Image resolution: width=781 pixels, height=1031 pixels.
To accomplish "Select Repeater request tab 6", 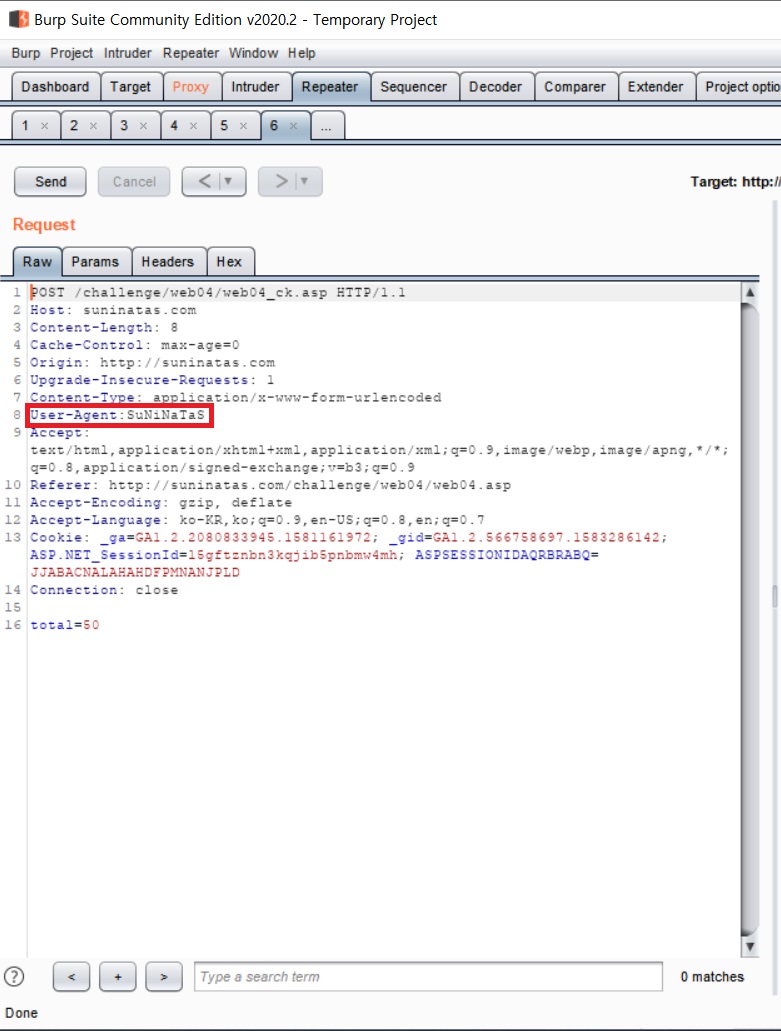I will pos(273,126).
